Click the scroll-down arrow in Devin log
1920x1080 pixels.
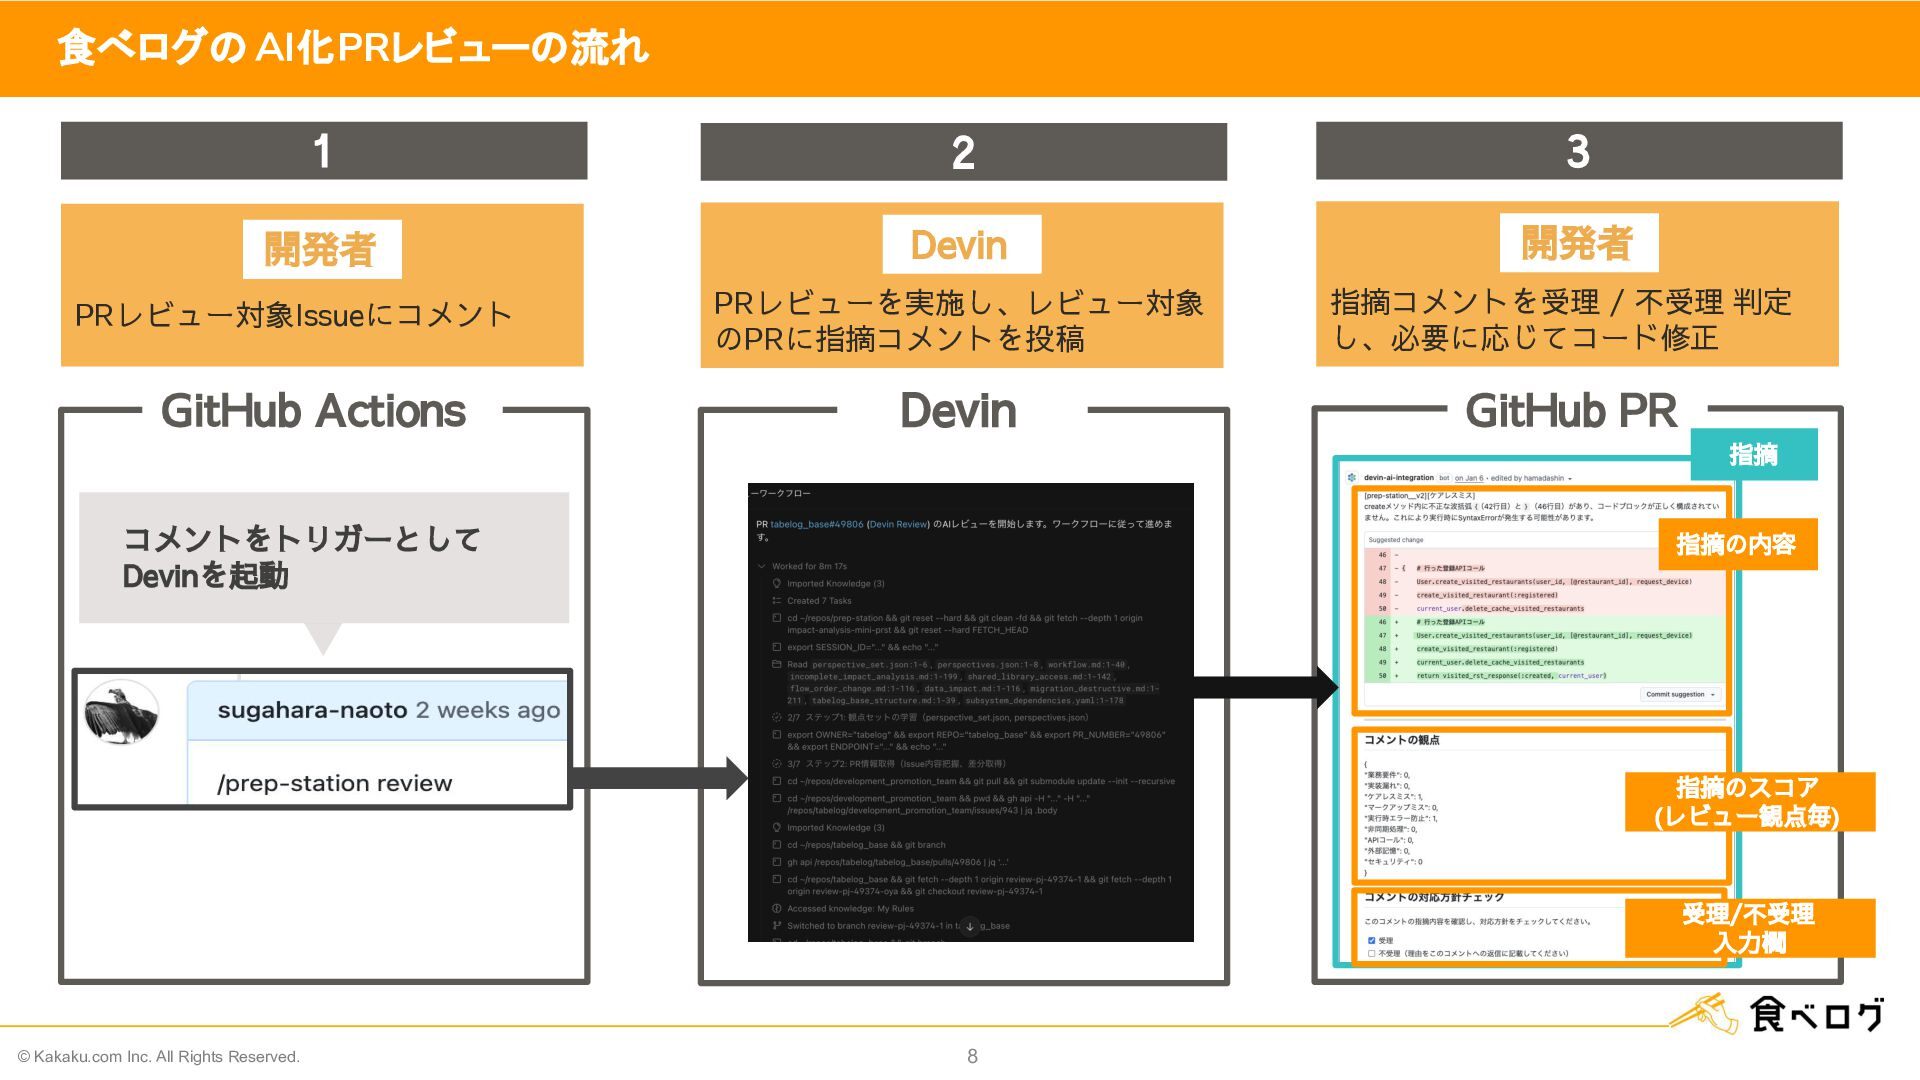pos(969,926)
